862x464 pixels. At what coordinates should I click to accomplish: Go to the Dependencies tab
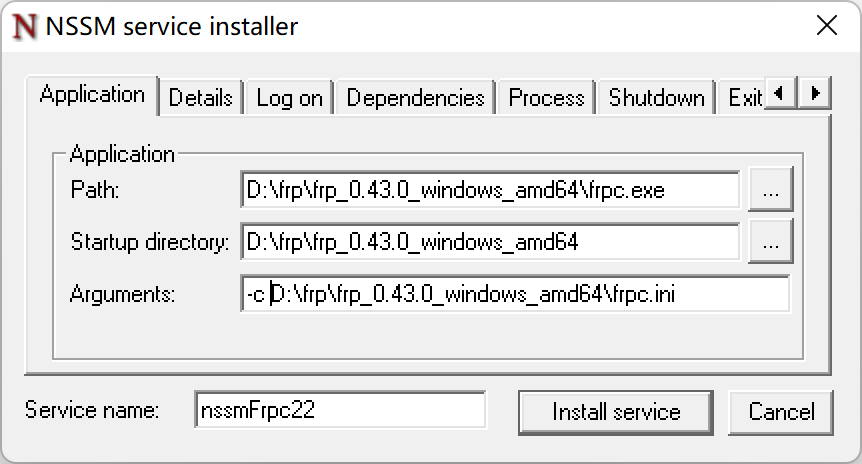click(415, 98)
